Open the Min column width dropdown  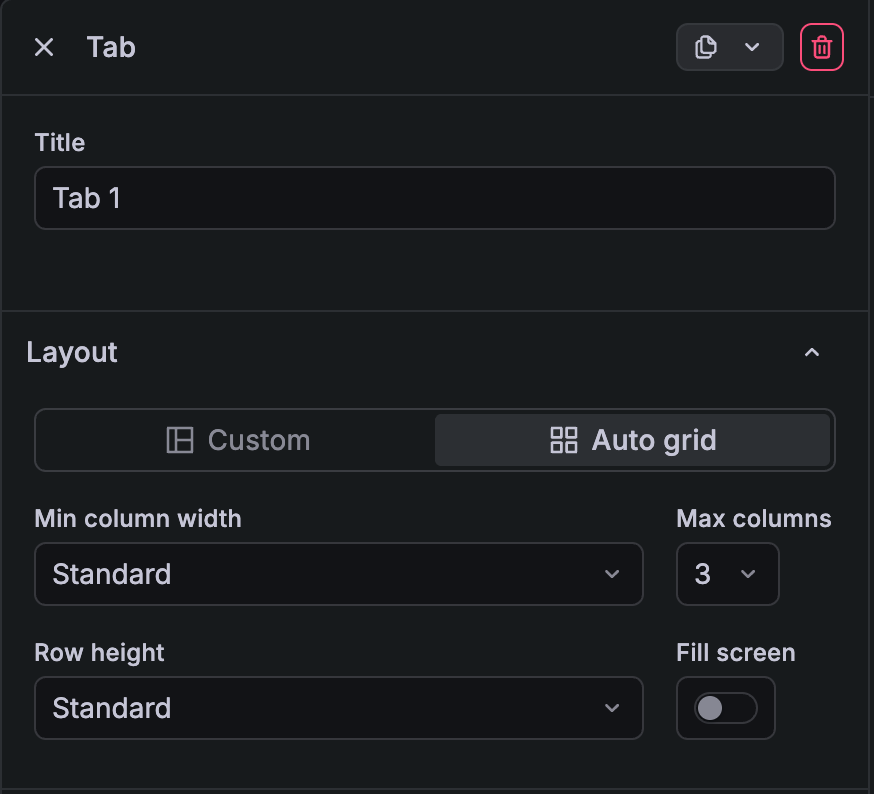338,574
